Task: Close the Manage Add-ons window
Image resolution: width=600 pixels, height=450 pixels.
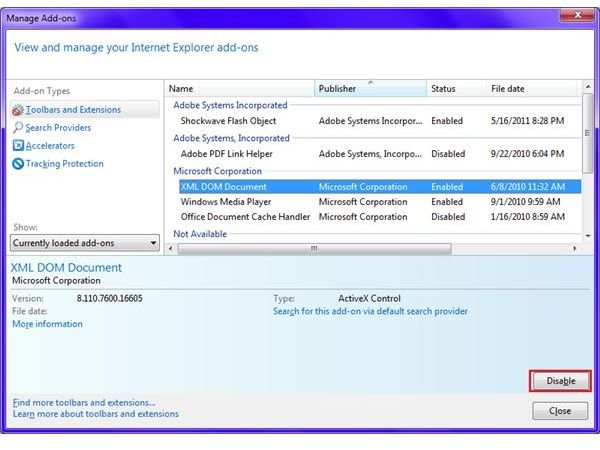Action: point(578,15)
